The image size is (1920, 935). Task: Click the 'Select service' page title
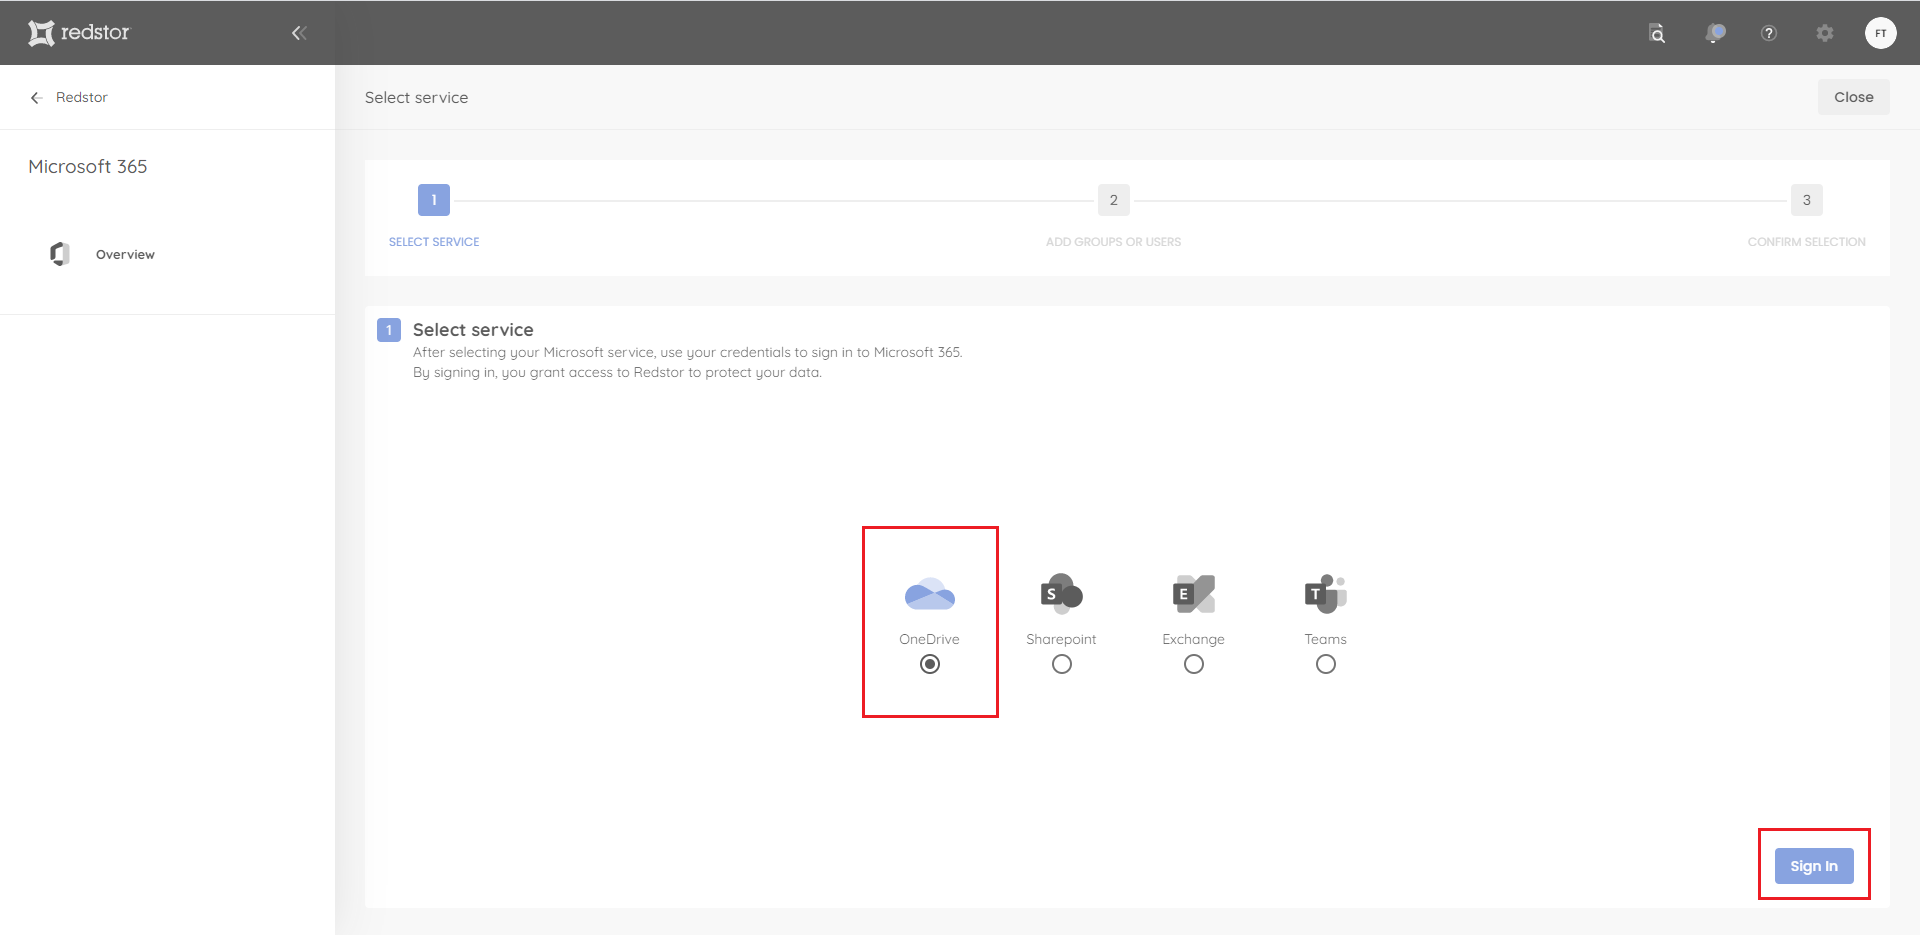tap(416, 98)
